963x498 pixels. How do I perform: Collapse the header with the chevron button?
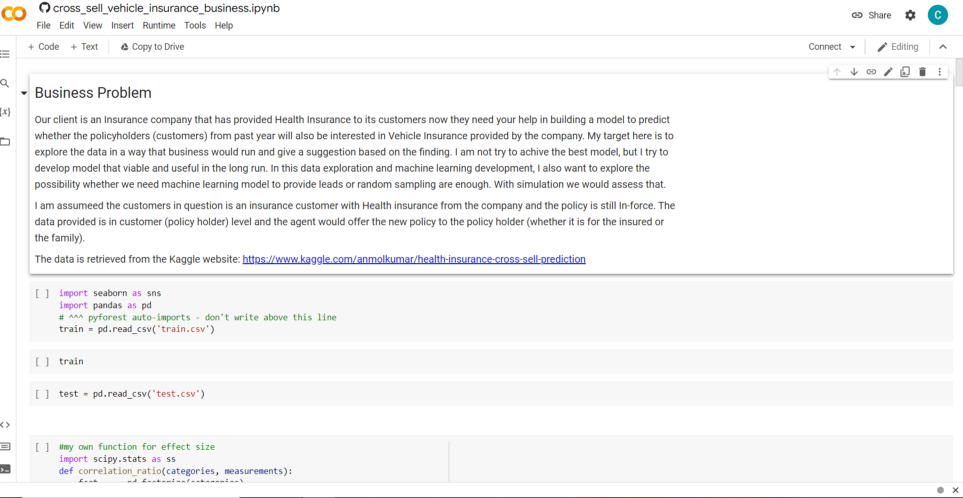[942, 47]
